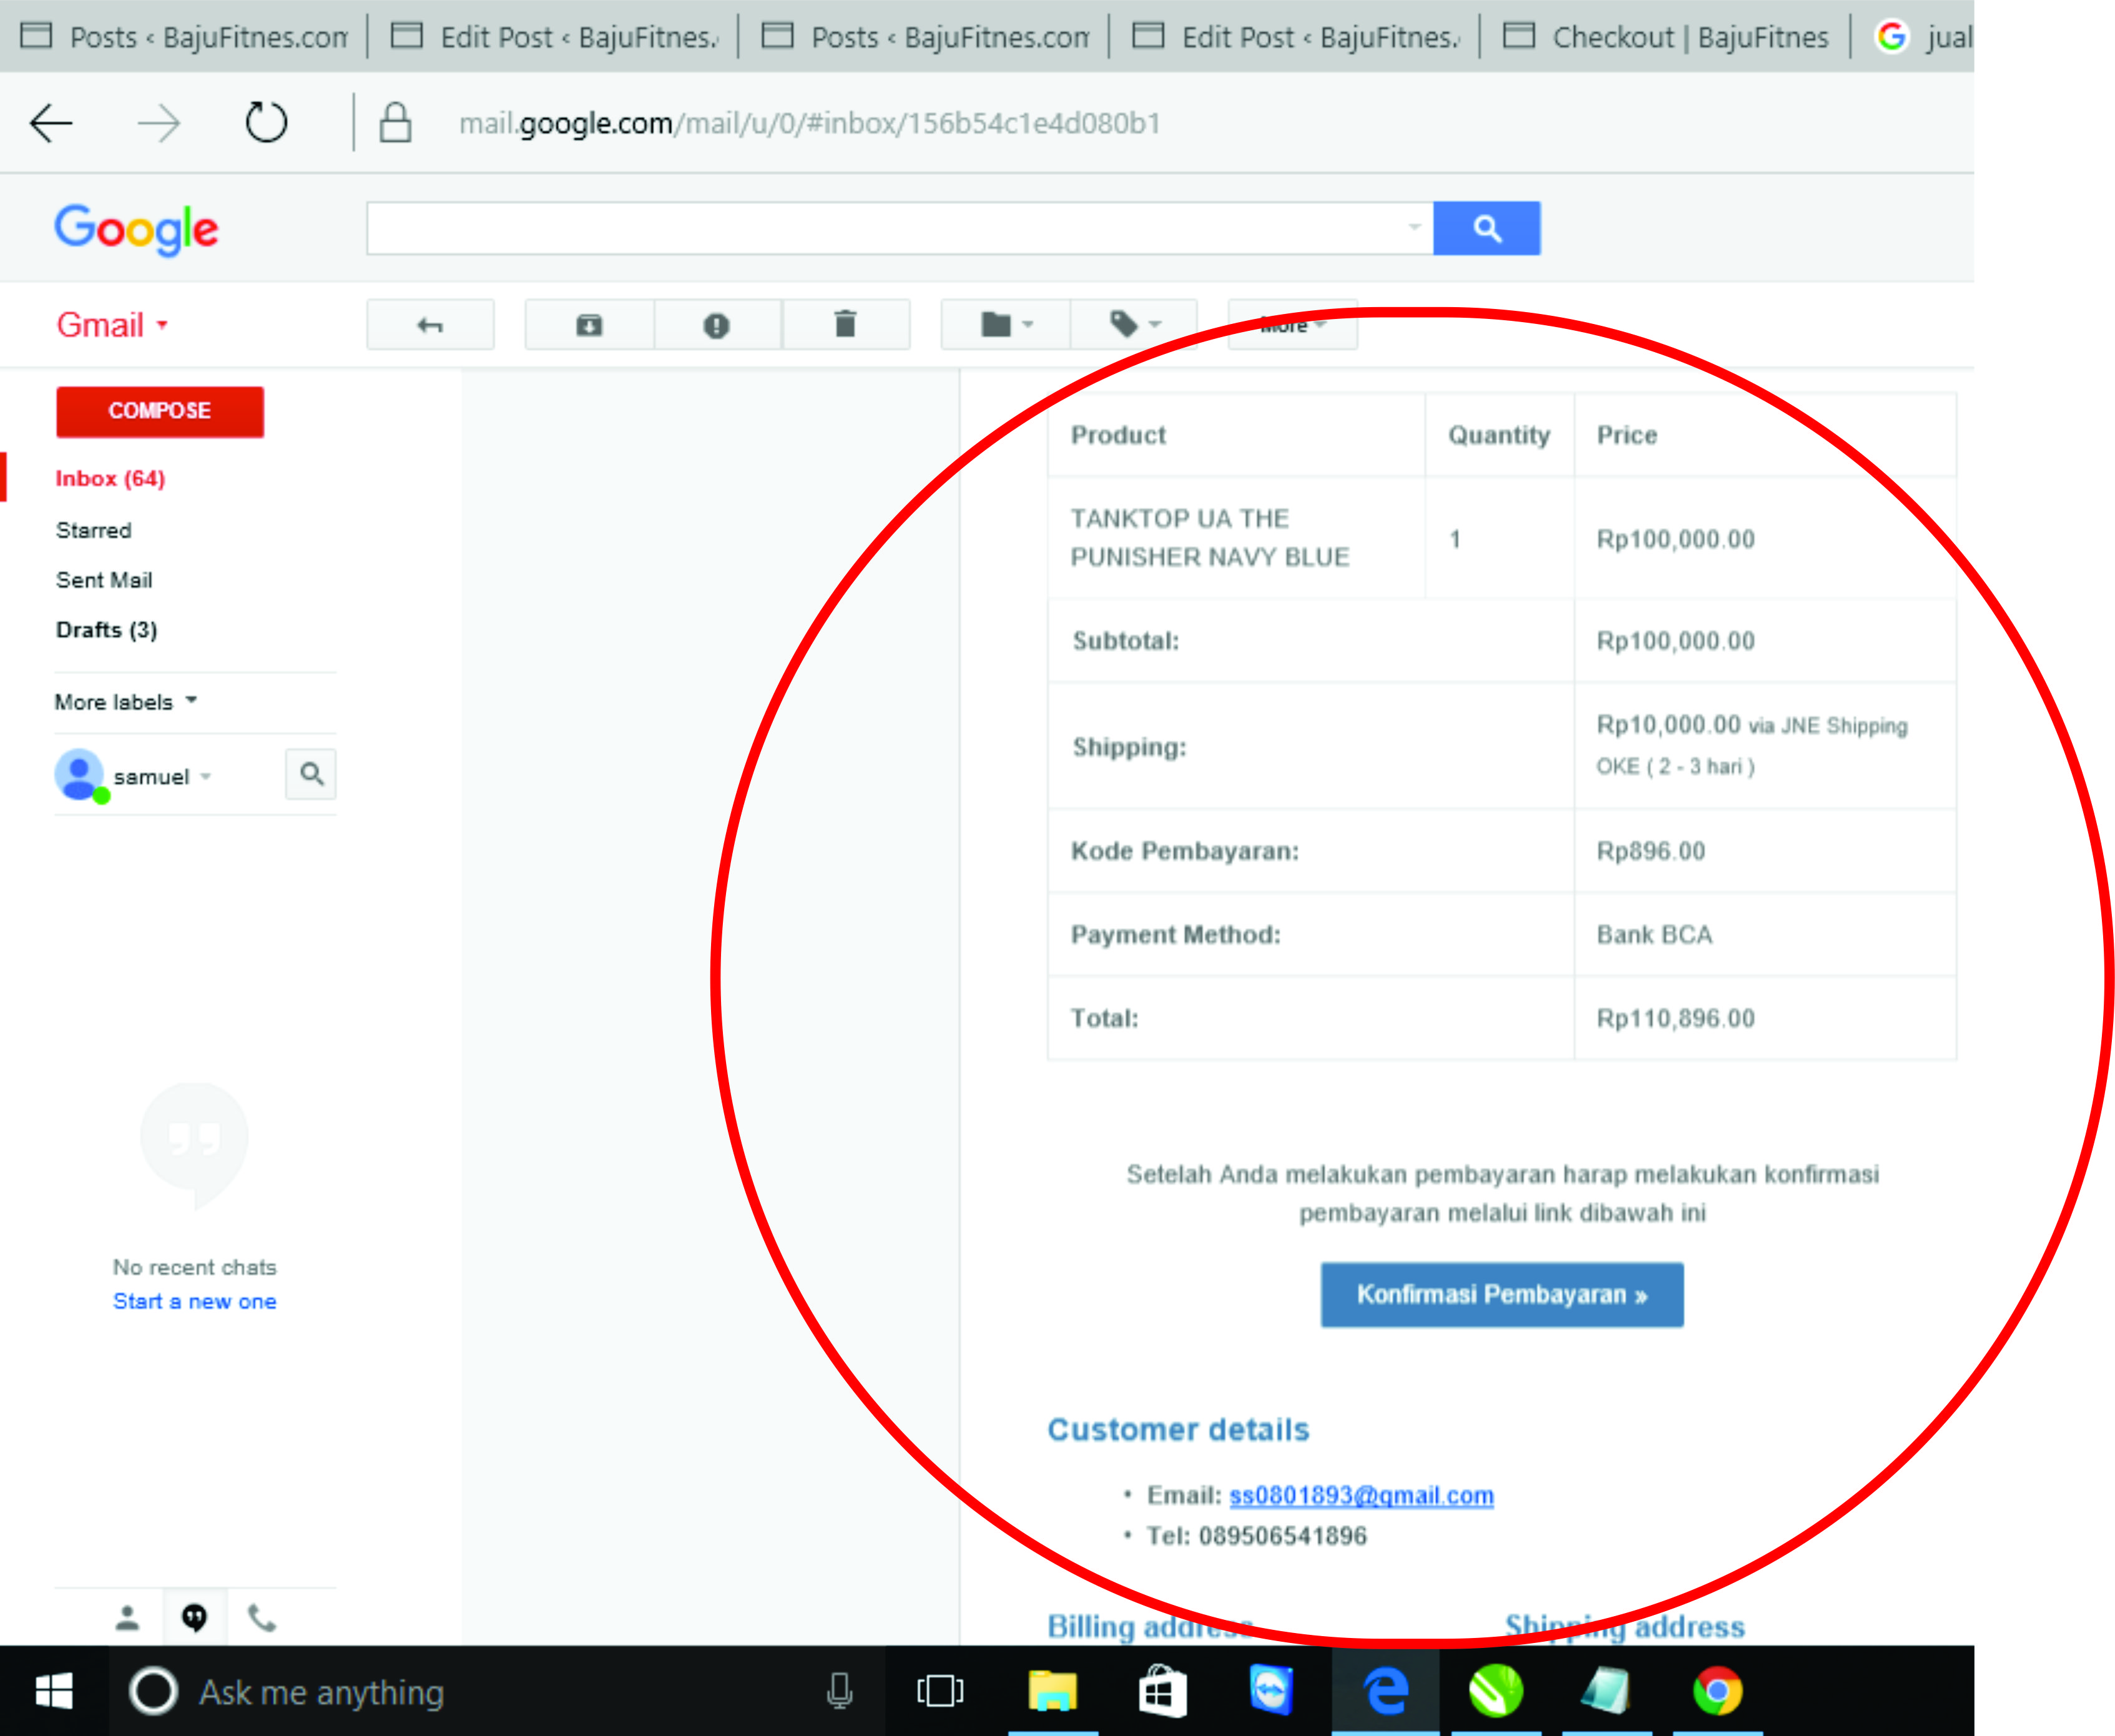Open search options dropdown arrow

[x=1414, y=227]
